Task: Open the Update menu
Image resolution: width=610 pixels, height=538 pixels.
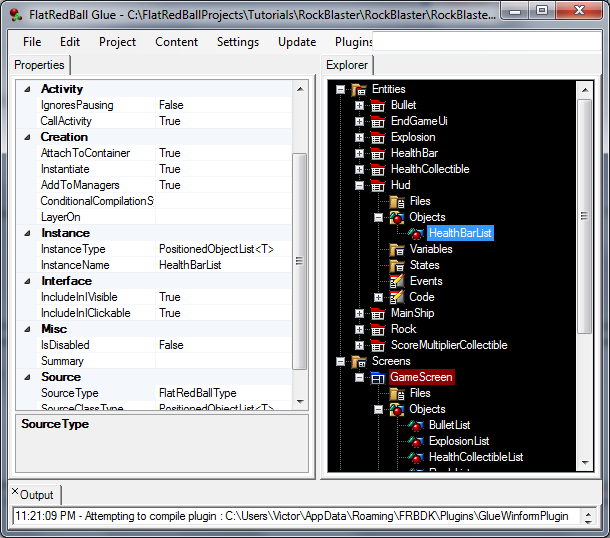Action: [x=297, y=42]
